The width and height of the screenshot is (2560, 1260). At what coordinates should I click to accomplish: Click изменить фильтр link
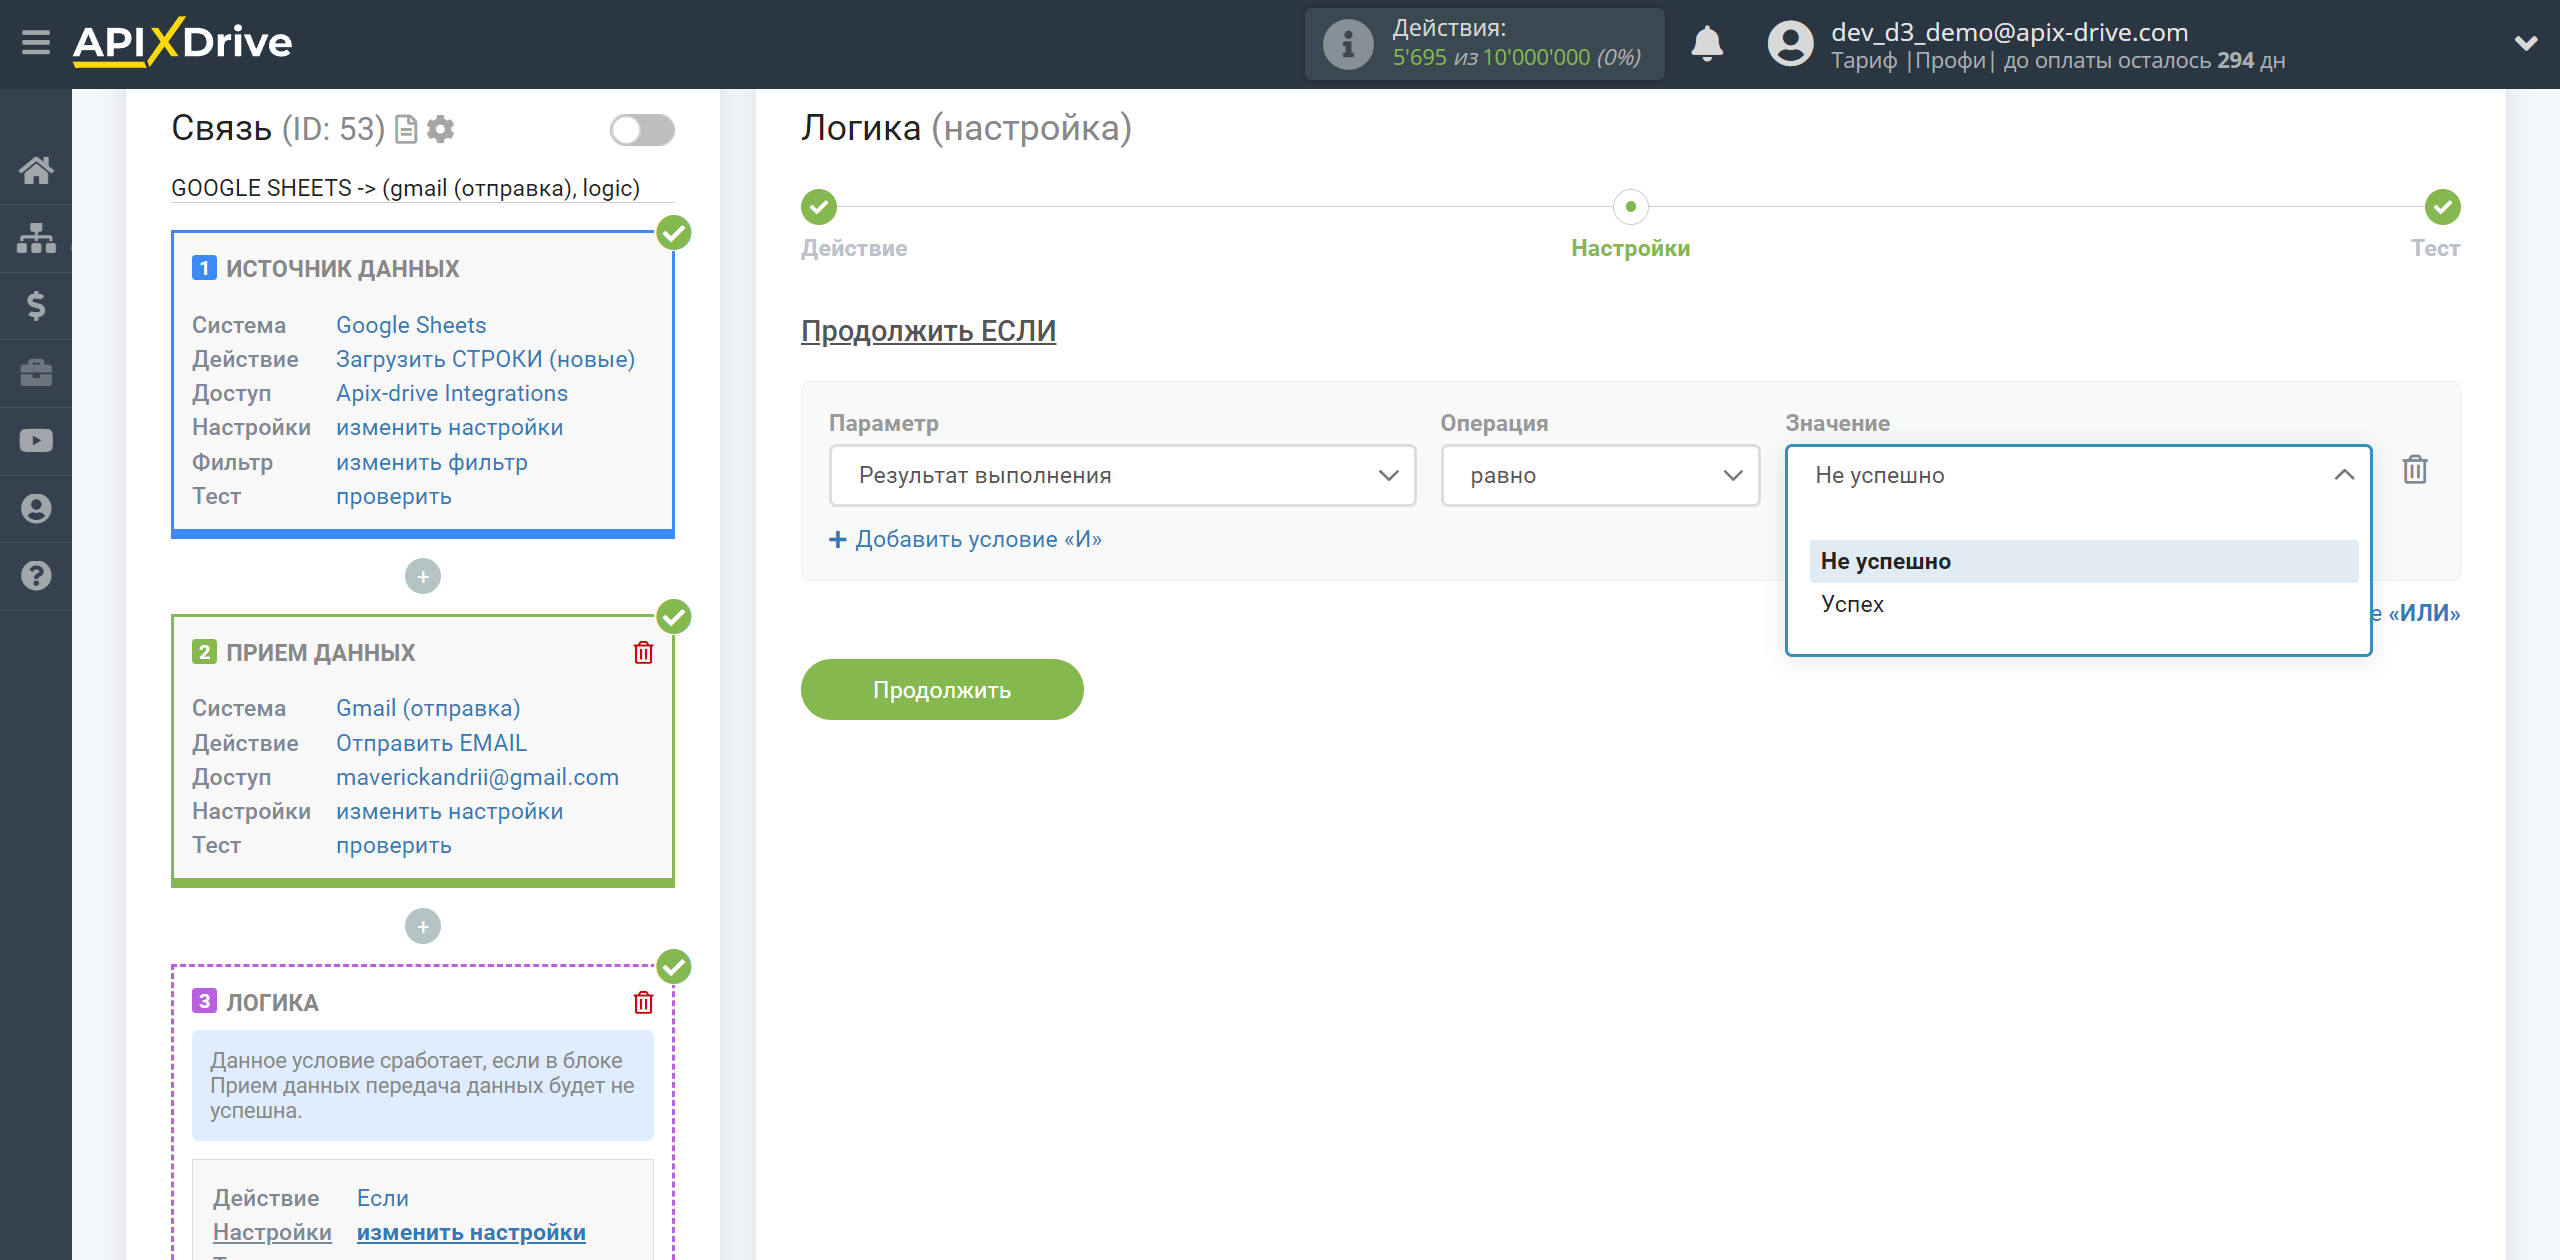click(431, 463)
